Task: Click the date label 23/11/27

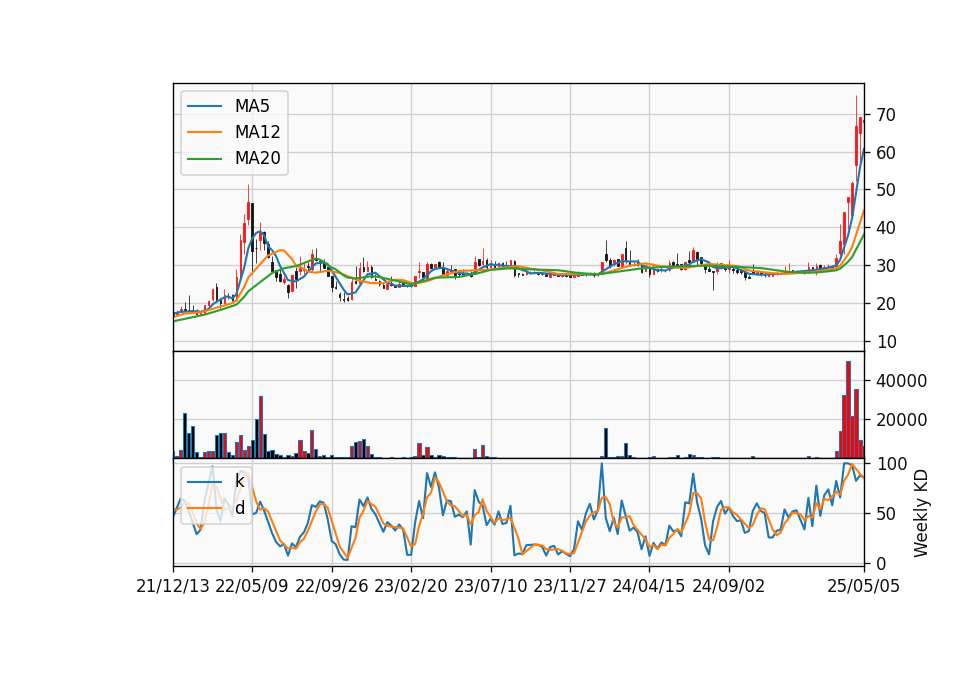Action: 569,586
